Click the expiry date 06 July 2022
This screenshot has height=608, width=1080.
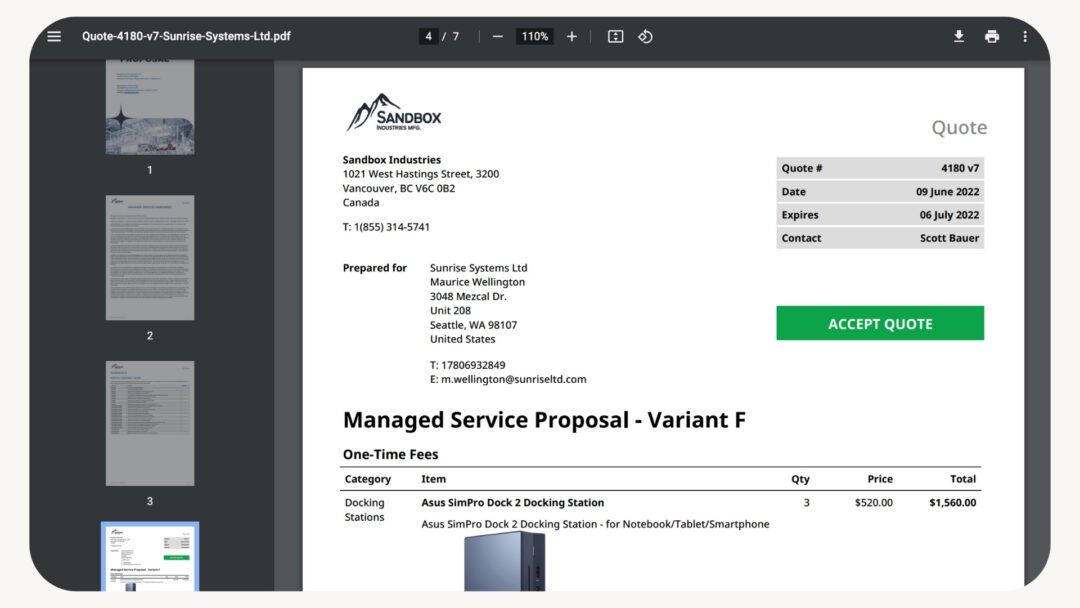pyautogui.click(x=949, y=215)
